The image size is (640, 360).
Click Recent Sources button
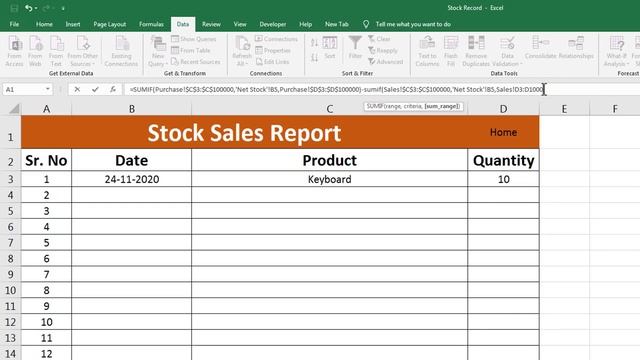[x=196, y=62]
